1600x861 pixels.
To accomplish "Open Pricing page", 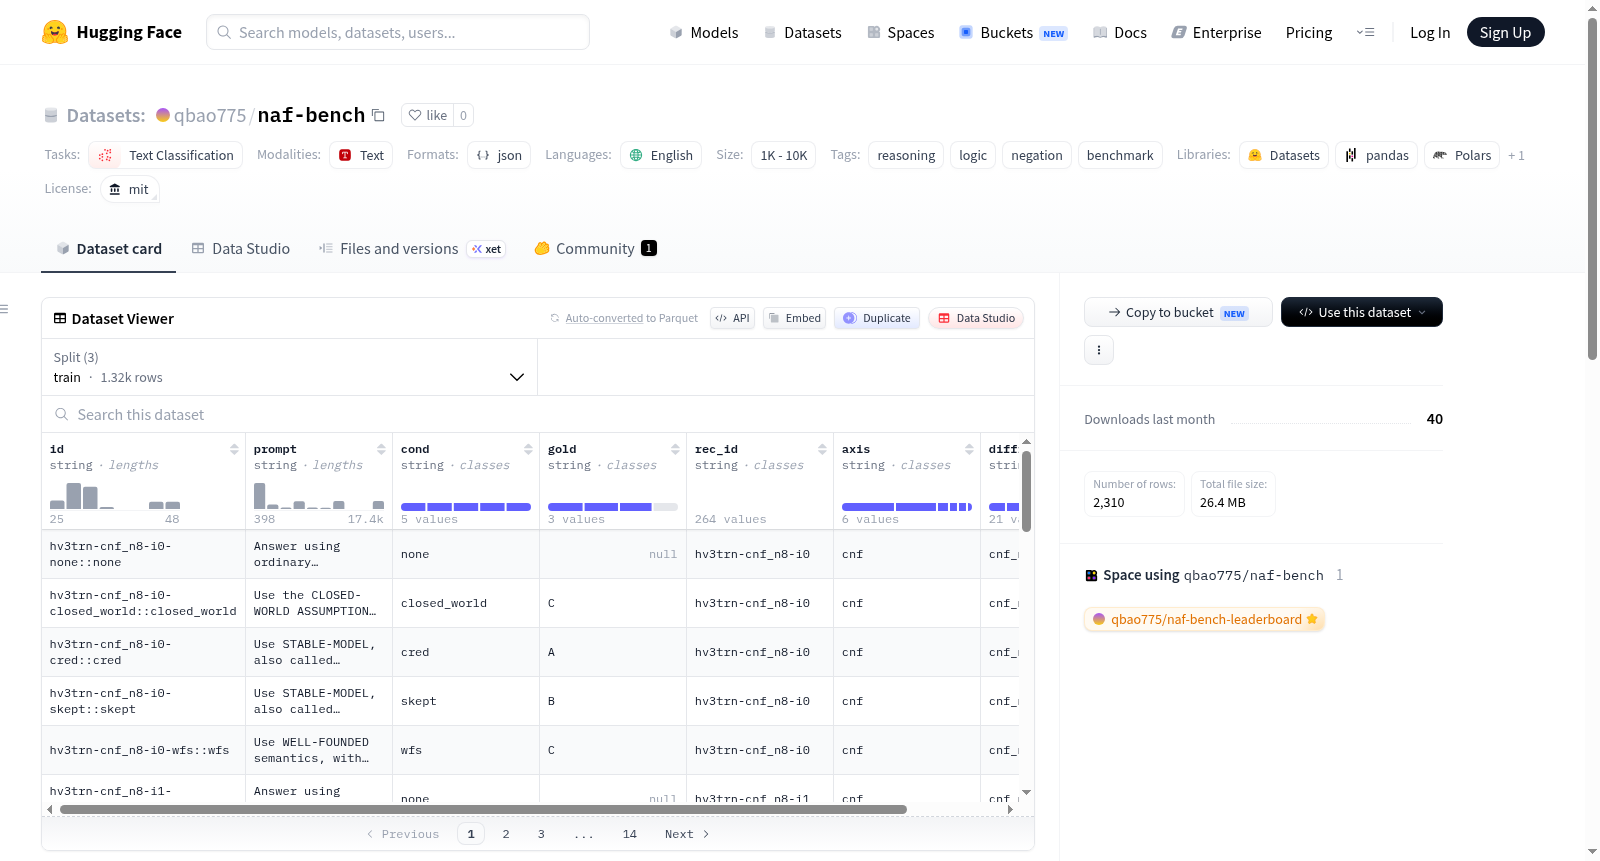I will click(1309, 32).
